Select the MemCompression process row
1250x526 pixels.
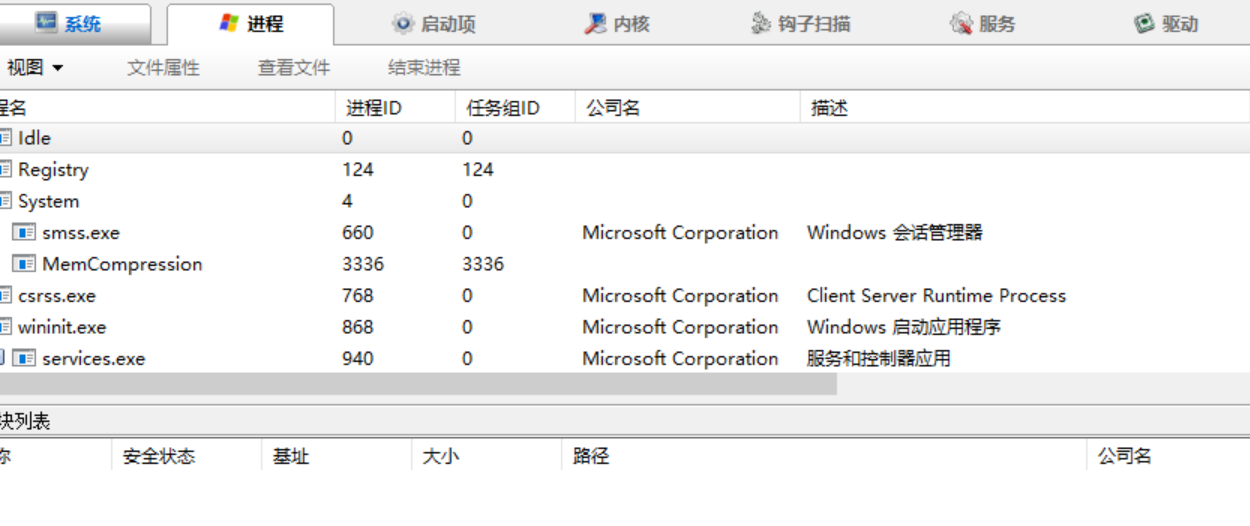tap(625, 264)
